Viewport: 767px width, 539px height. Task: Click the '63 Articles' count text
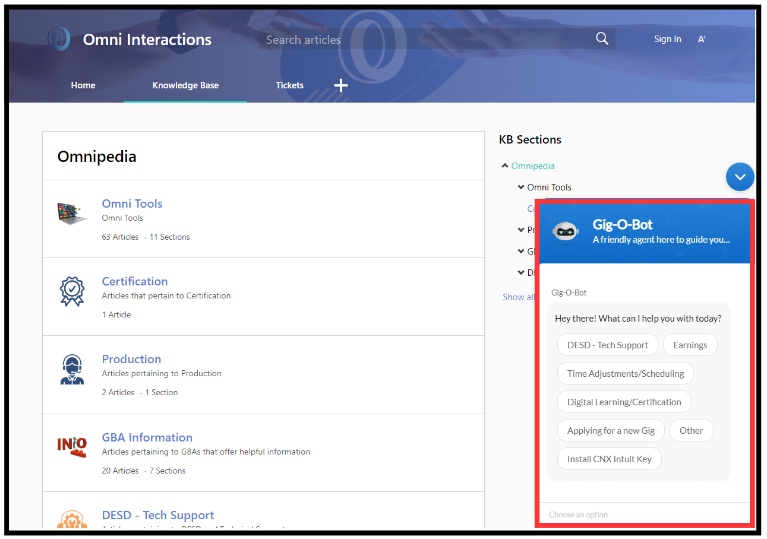(120, 237)
